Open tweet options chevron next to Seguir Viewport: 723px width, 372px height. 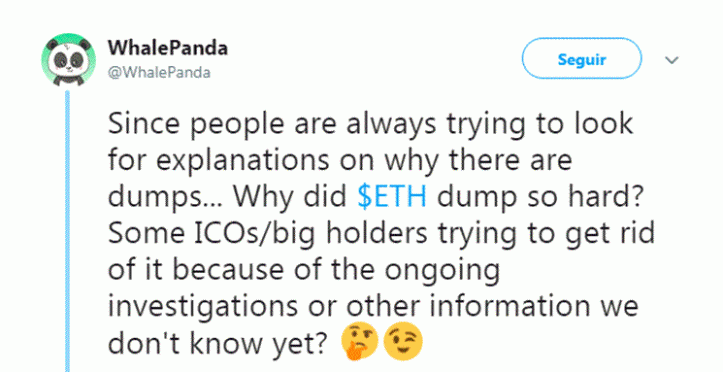click(x=672, y=60)
